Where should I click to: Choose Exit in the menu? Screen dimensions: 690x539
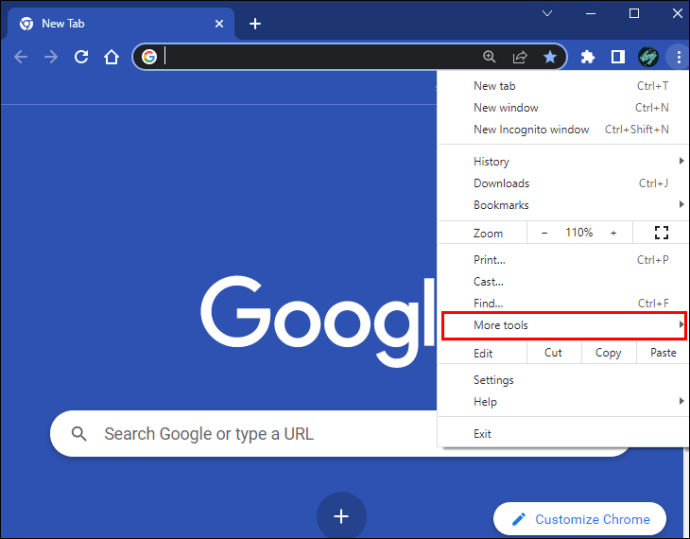(563, 434)
